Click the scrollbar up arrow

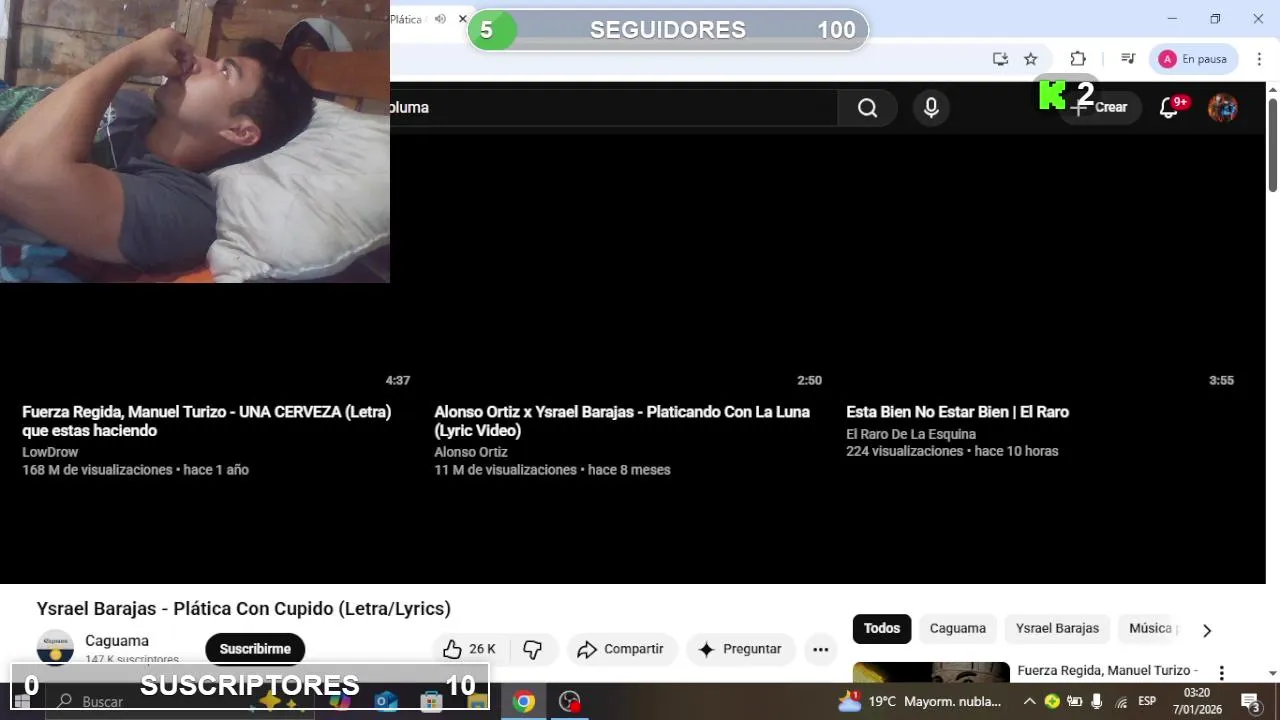click(1273, 89)
